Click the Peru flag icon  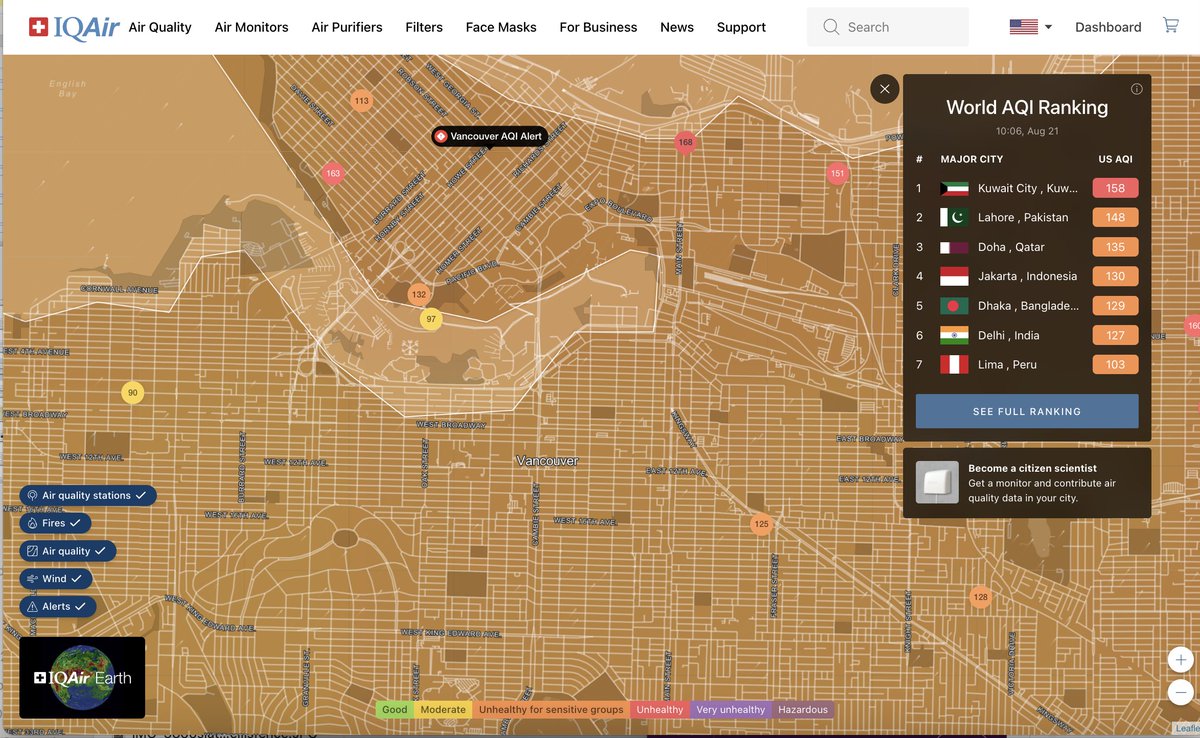tap(954, 364)
